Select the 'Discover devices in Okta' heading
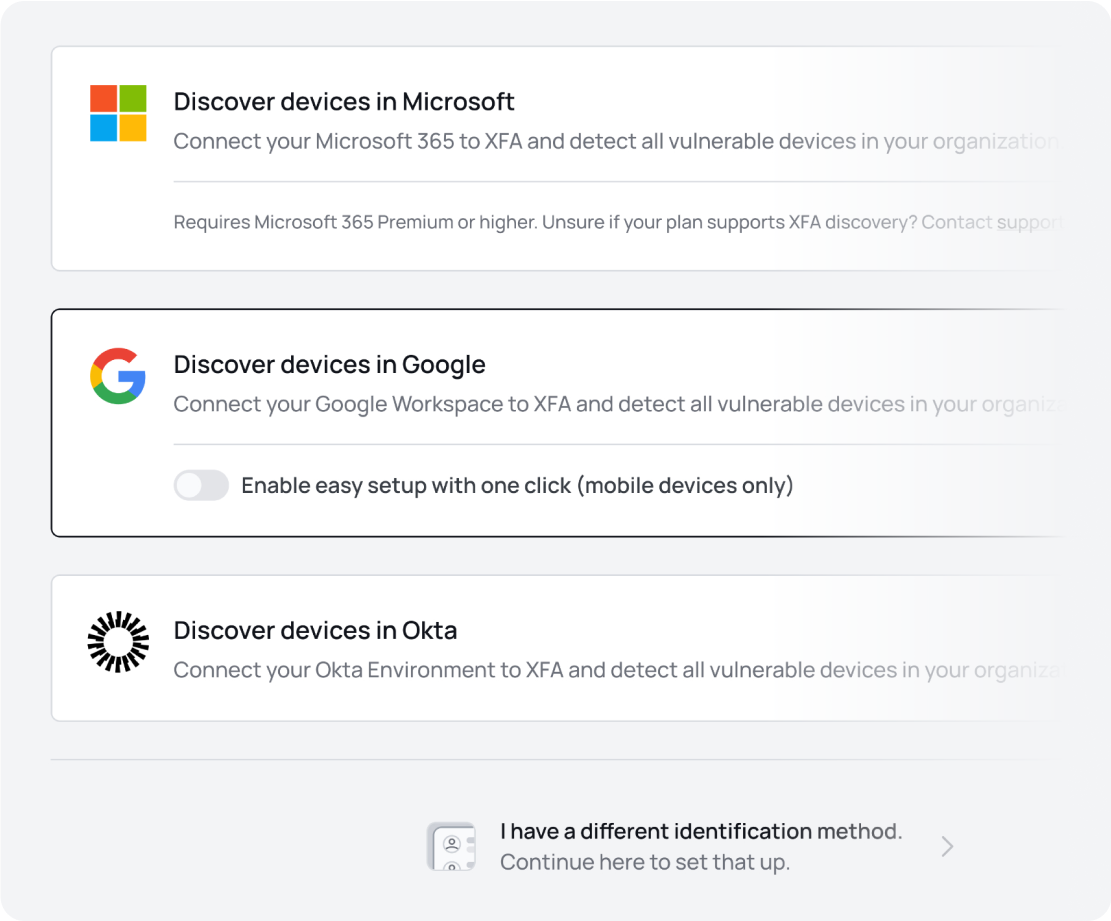 point(315,631)
